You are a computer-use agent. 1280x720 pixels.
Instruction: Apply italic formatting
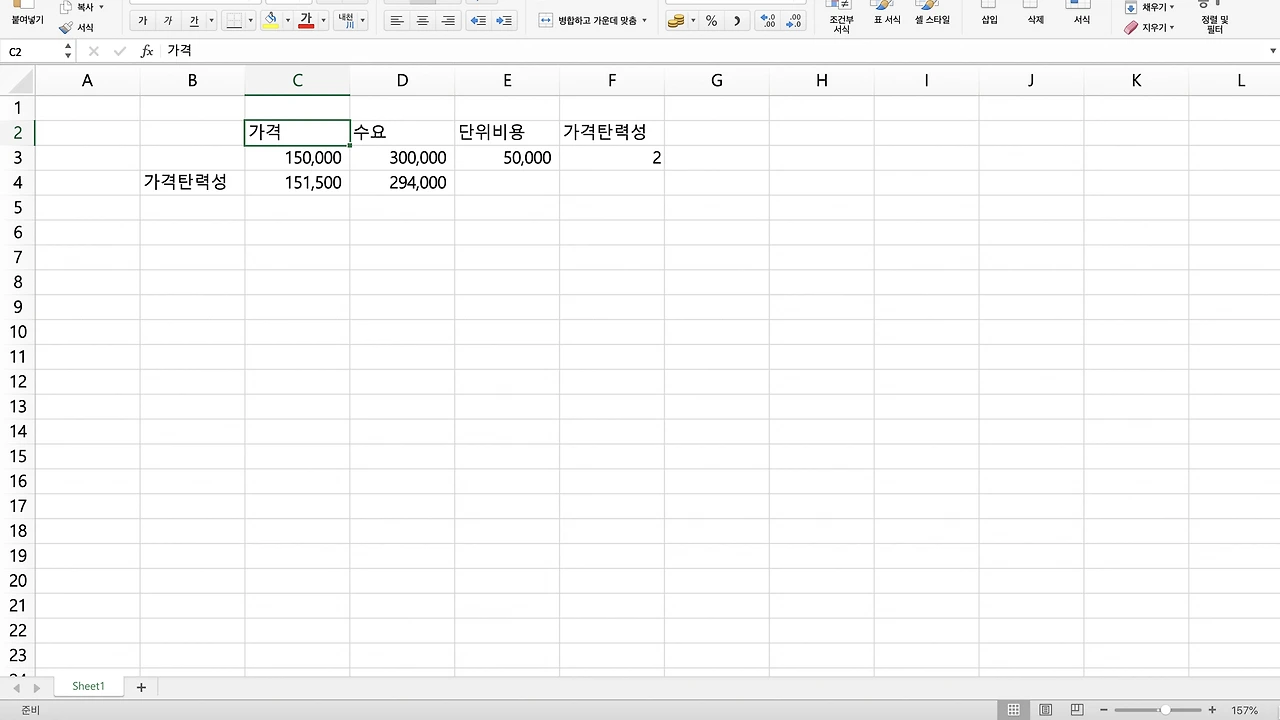click(168, 20)
